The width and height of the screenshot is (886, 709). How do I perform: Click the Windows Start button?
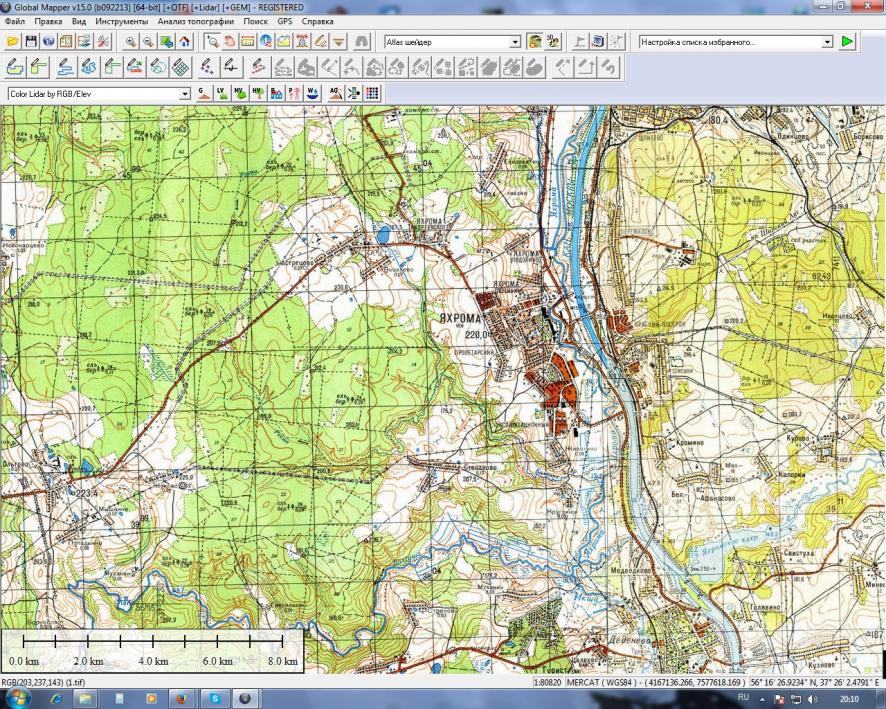(x=16, y=698)
